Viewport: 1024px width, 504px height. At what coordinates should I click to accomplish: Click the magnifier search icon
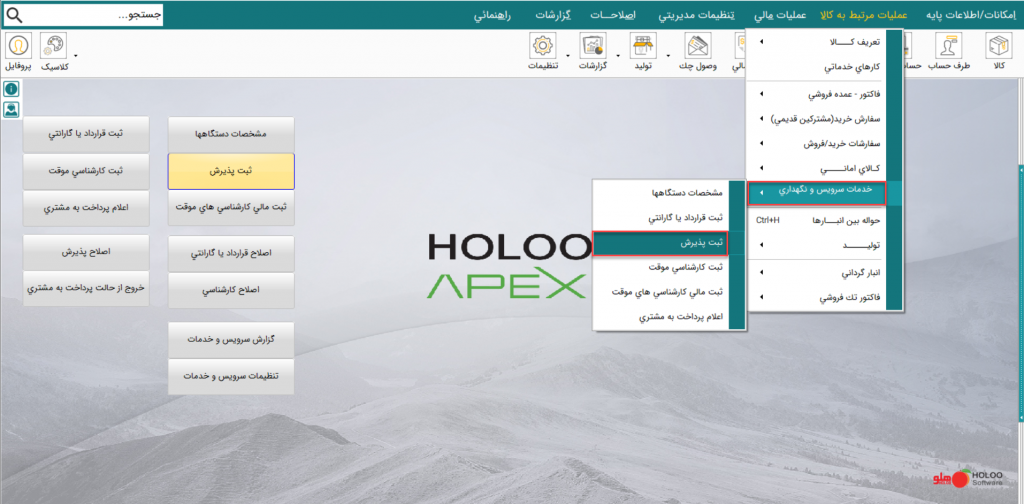click(14, 14)
